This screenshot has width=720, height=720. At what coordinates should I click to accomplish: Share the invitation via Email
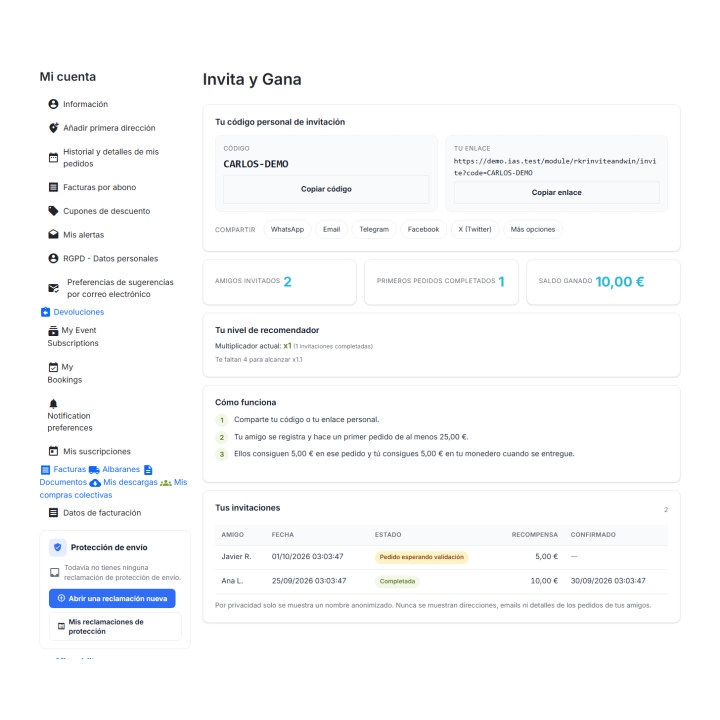pyautogui.click(x=332, y=229)
